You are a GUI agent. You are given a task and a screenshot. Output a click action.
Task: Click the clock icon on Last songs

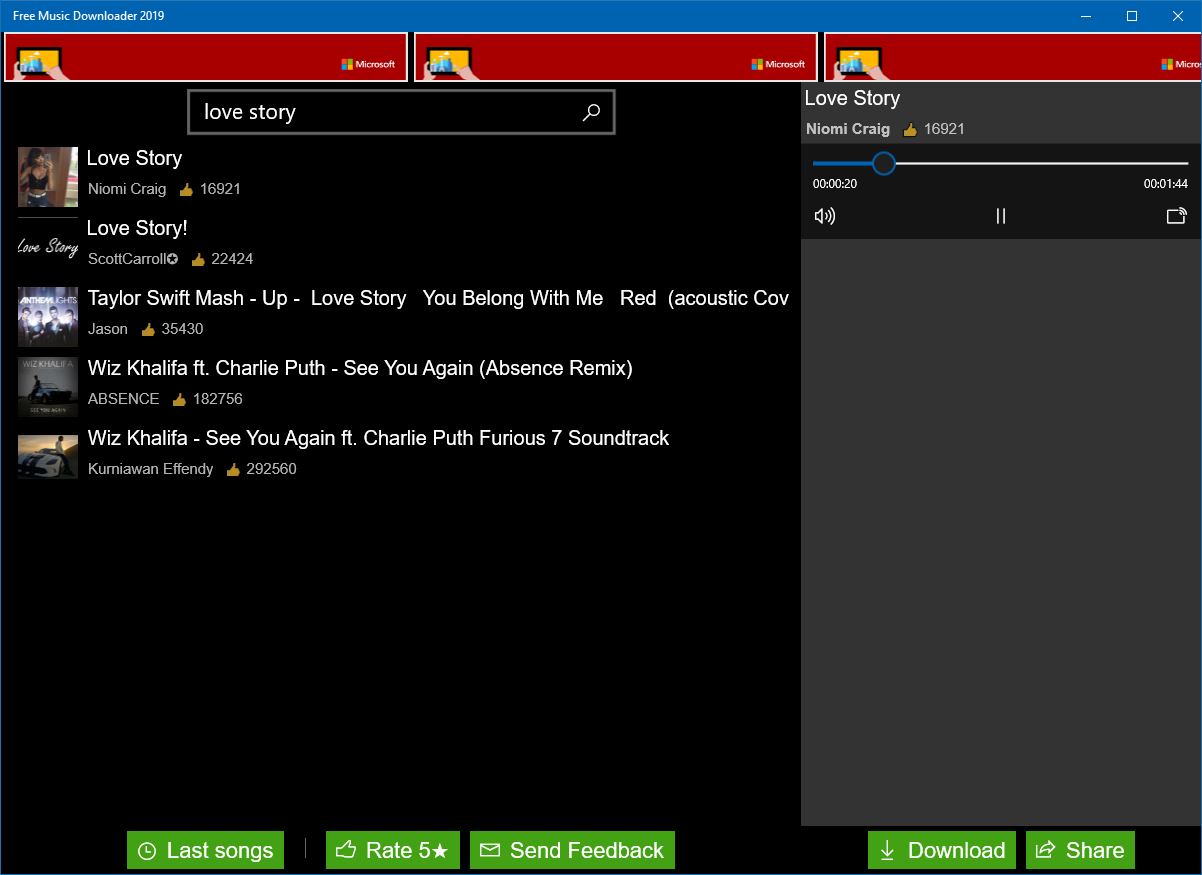click(x=147, y=851)
